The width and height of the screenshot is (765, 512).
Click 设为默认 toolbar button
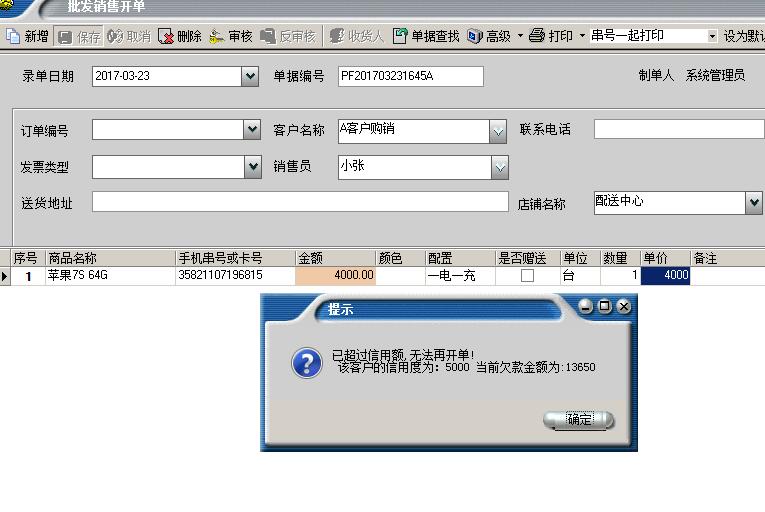pos(744,36)
